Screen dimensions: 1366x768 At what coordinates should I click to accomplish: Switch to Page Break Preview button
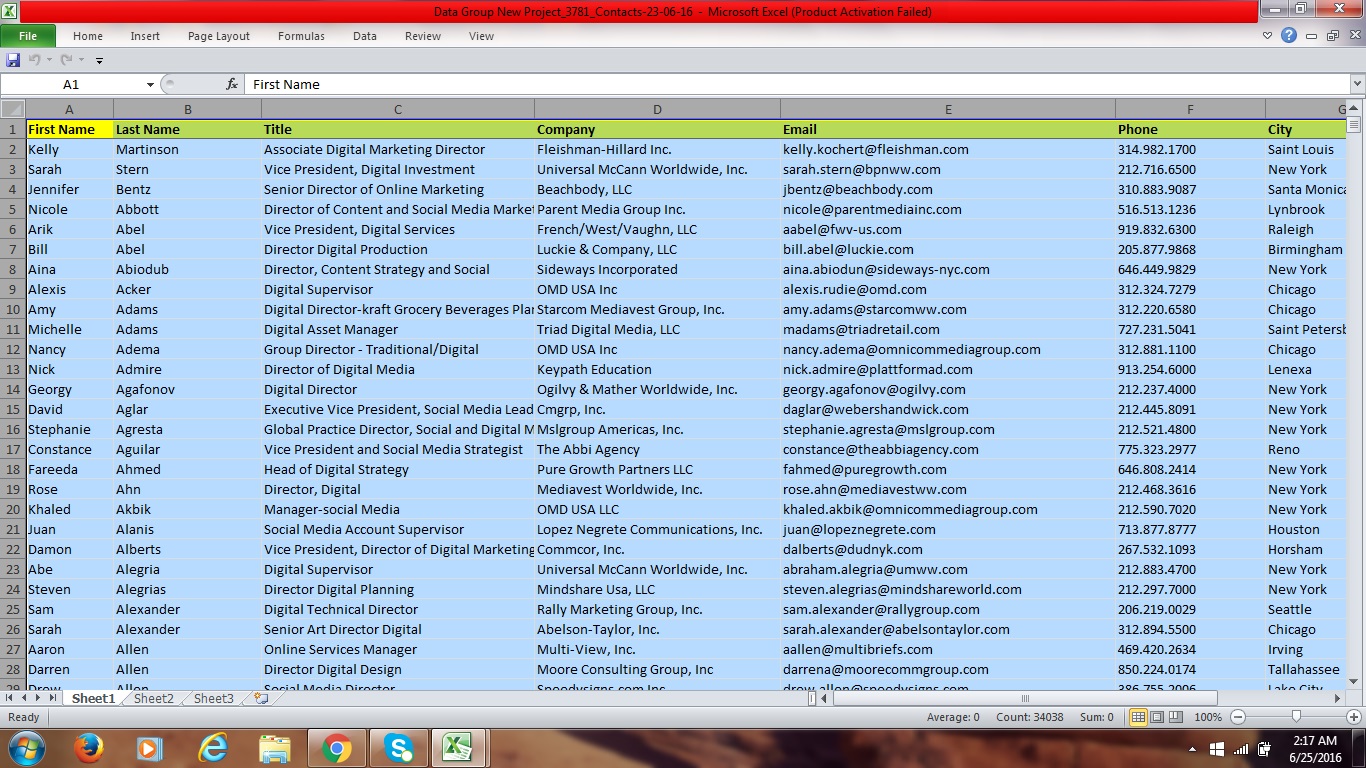[x=1175, y=717]
